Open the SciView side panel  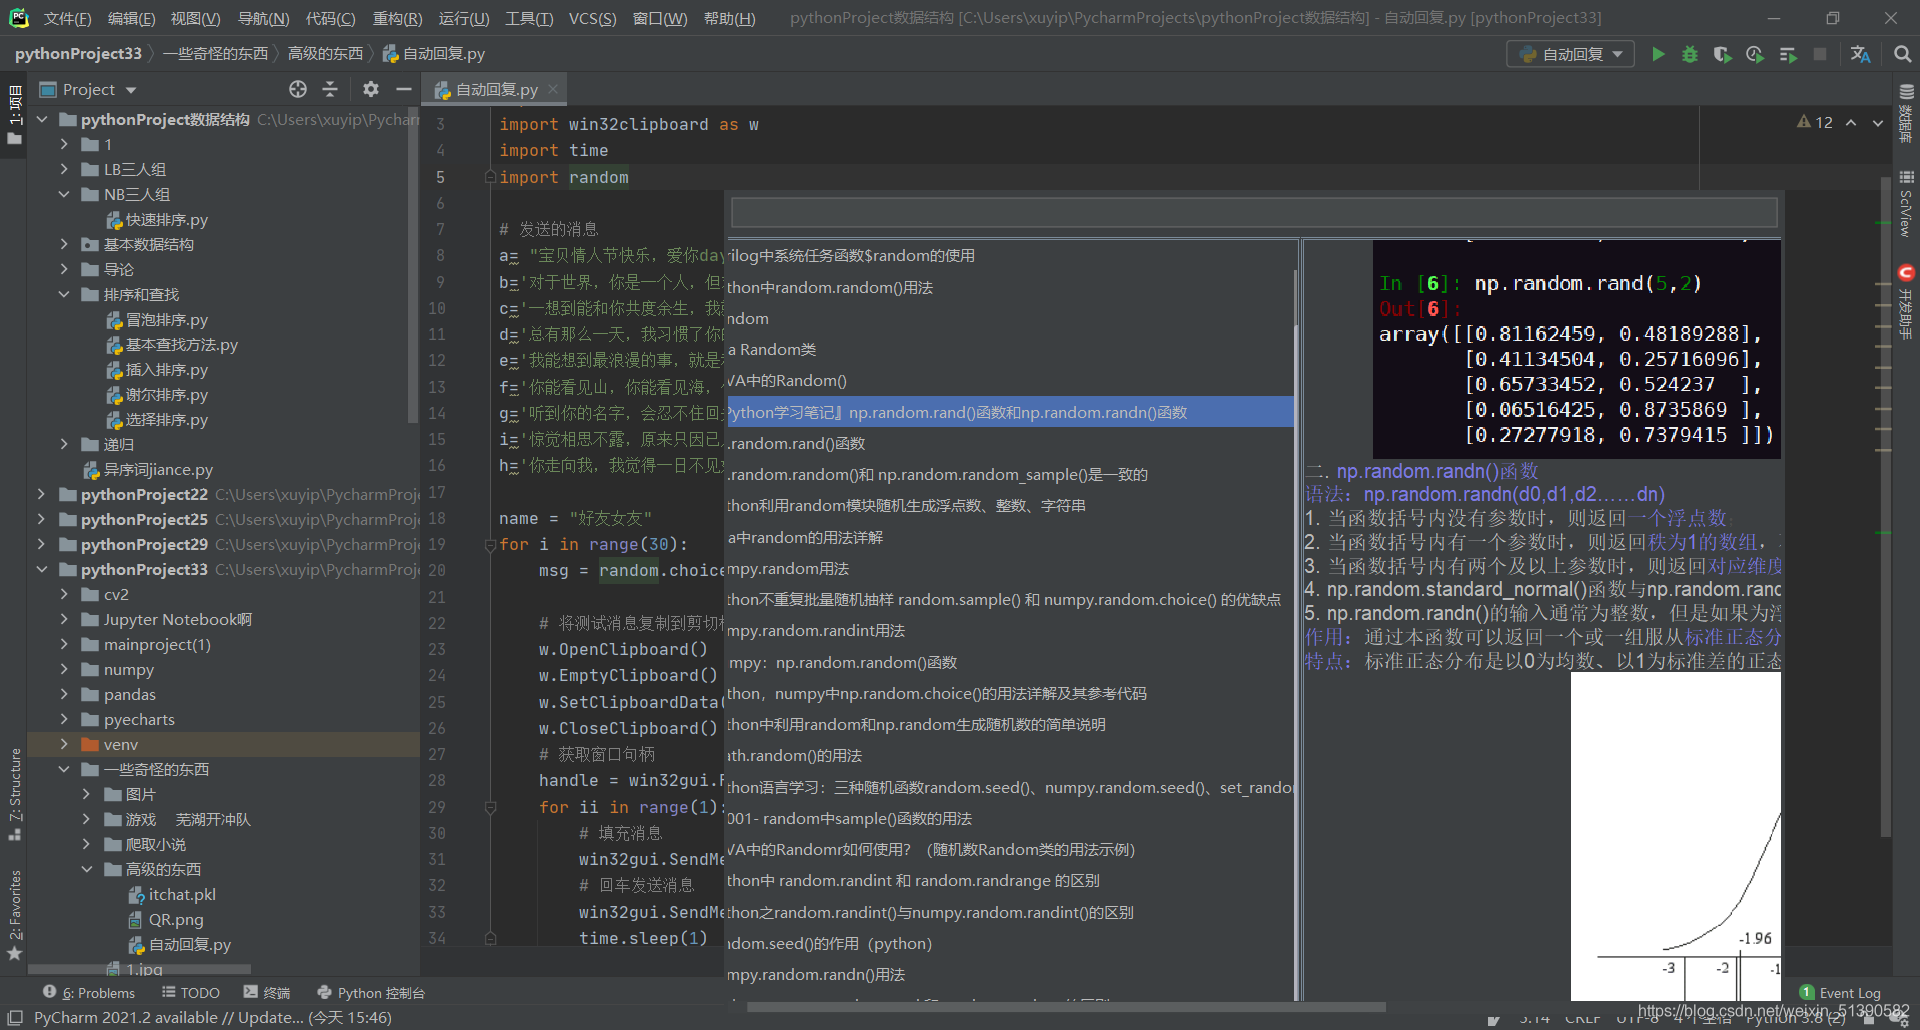point(1906,203)
